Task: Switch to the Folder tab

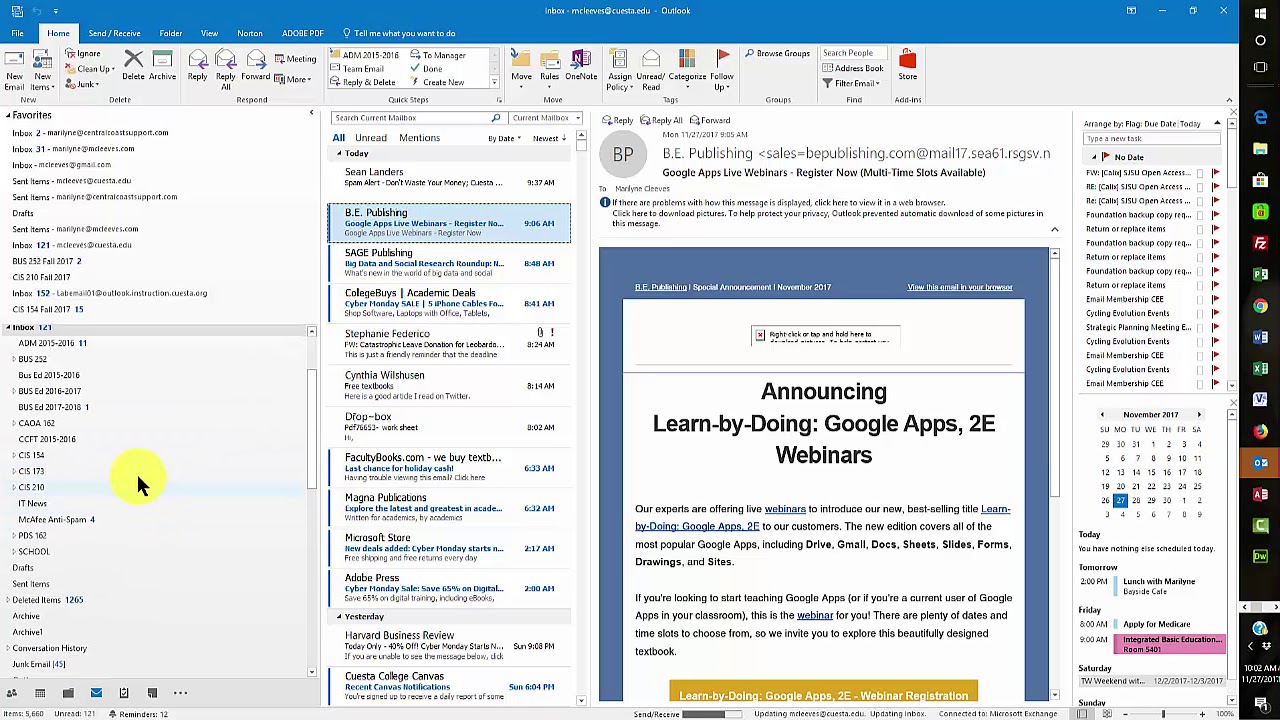Action: click(x=170, y=33)
